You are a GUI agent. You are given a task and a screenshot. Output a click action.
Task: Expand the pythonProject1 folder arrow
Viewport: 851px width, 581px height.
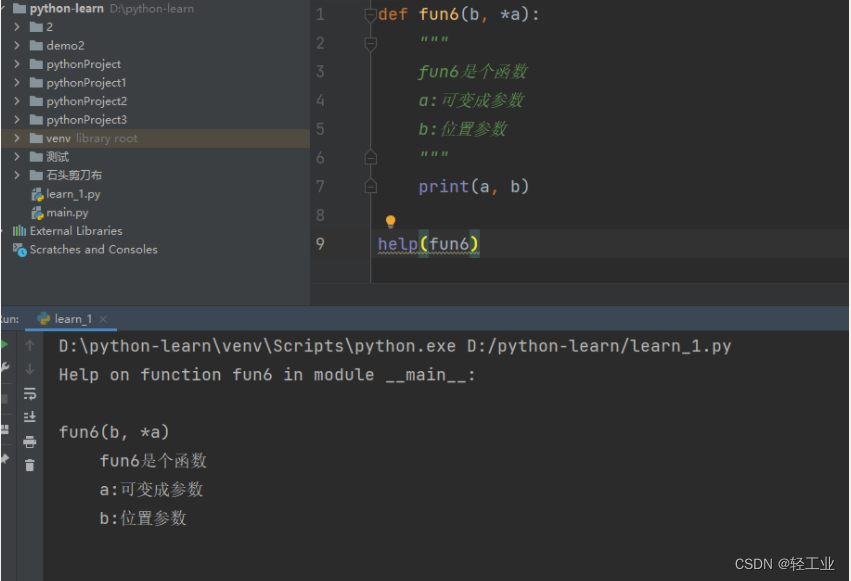coord(17,82)
